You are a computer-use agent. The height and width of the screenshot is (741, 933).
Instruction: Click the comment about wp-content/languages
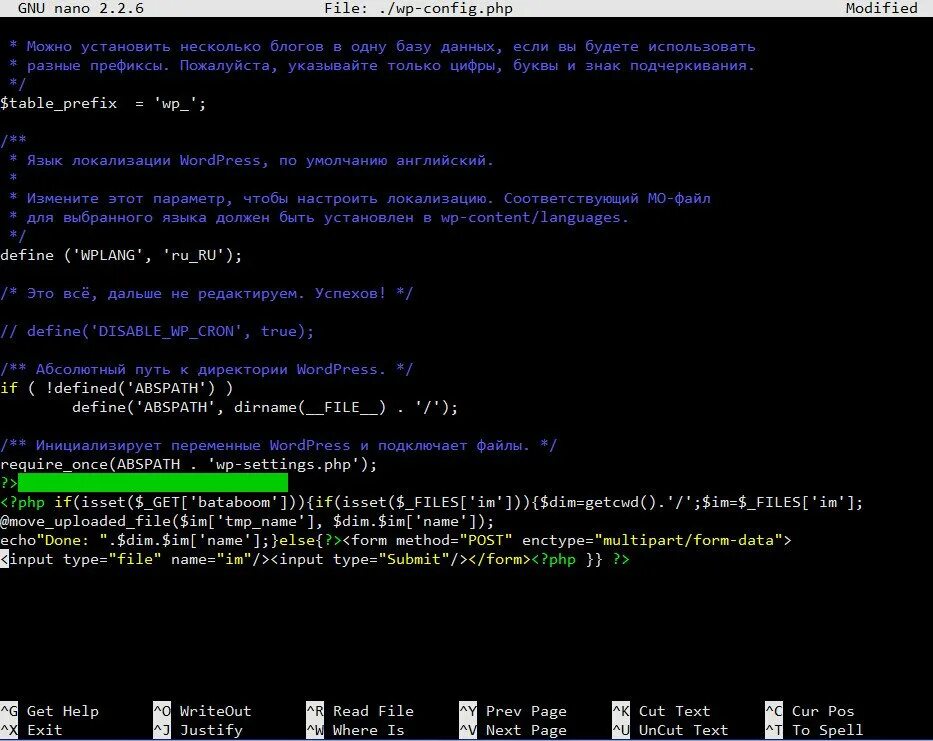319,218
